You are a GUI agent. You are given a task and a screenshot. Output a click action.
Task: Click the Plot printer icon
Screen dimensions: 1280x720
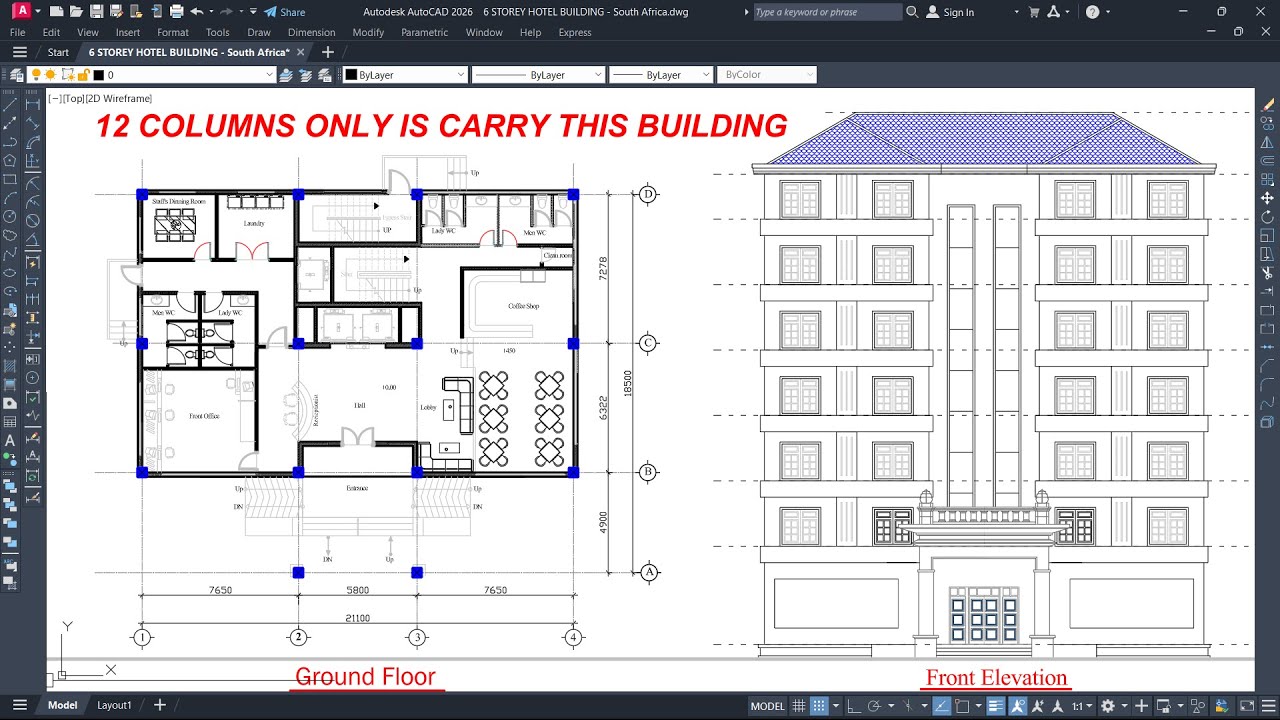[x=176, y=12]
